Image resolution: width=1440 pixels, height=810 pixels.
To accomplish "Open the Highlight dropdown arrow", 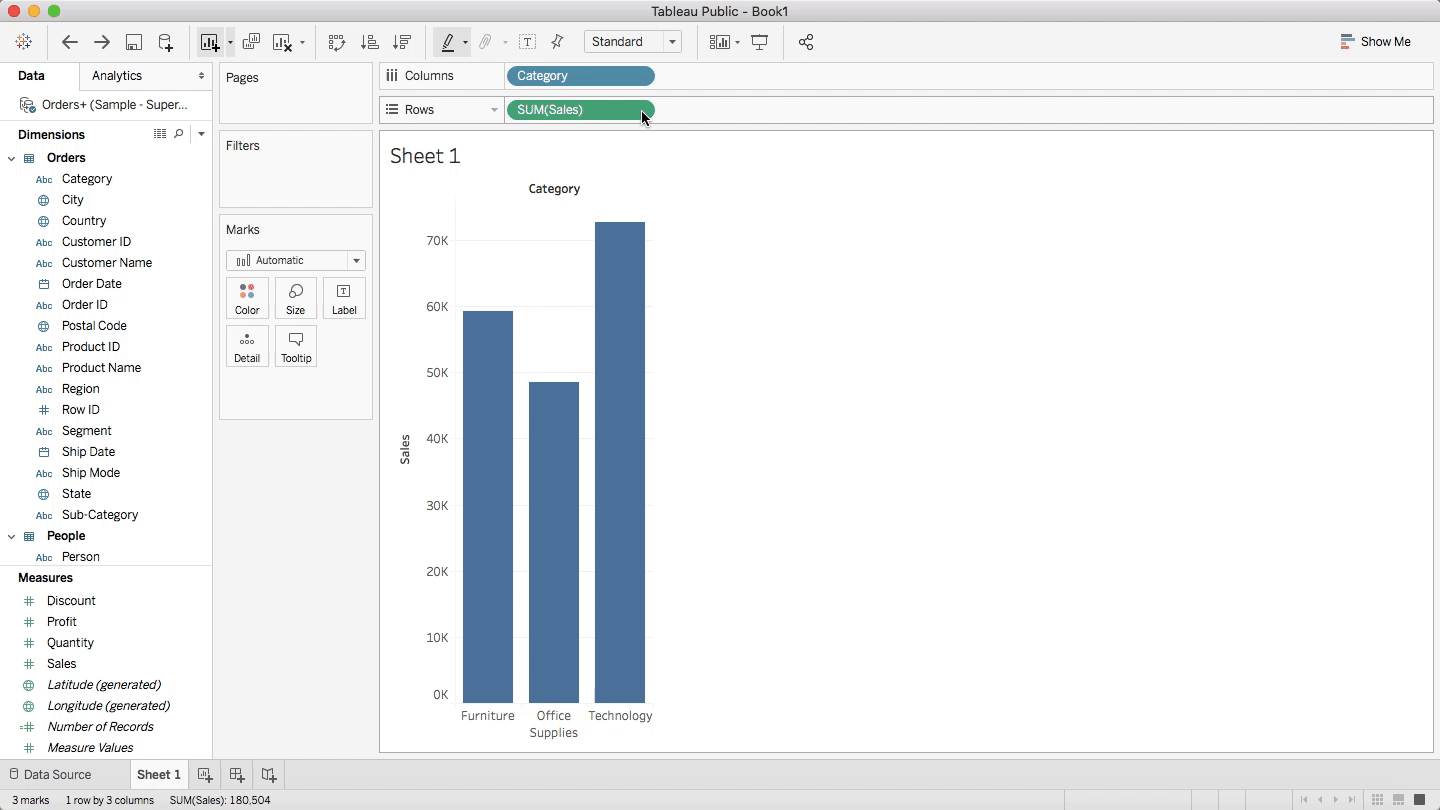I will 465,43.
